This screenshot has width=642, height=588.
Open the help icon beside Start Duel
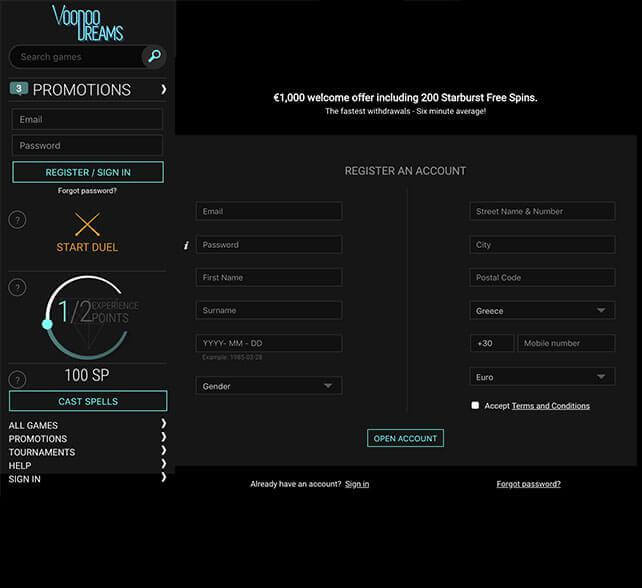tap(17, 220)
